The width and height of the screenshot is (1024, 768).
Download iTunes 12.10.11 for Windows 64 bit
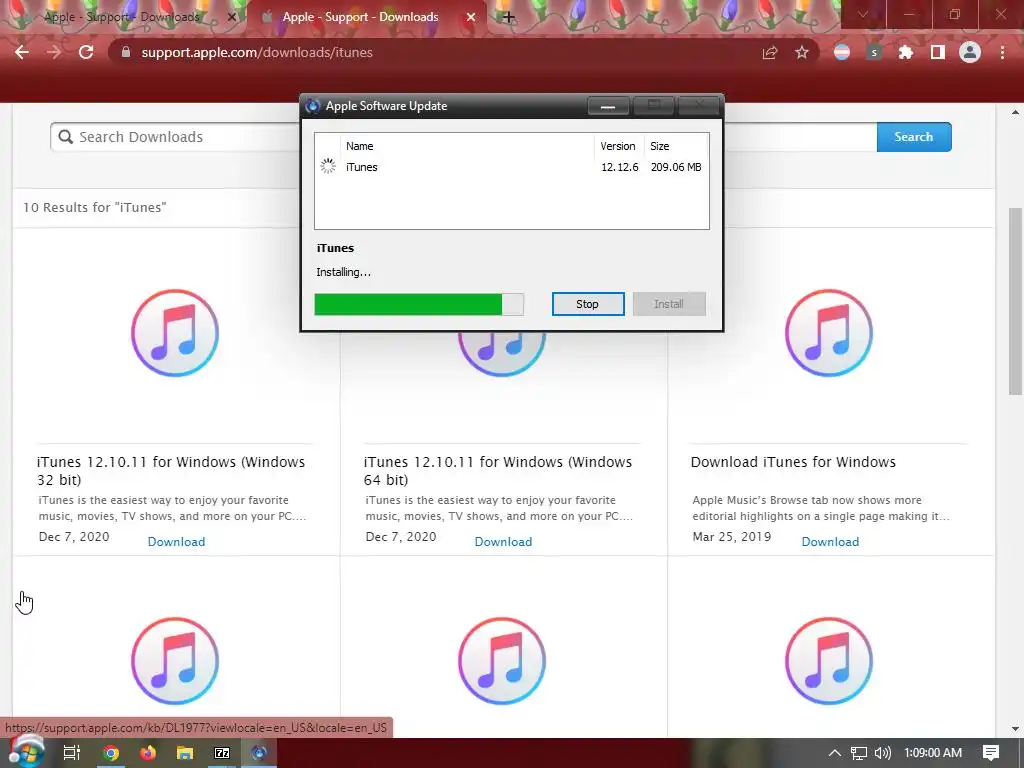tap(504, 541)
